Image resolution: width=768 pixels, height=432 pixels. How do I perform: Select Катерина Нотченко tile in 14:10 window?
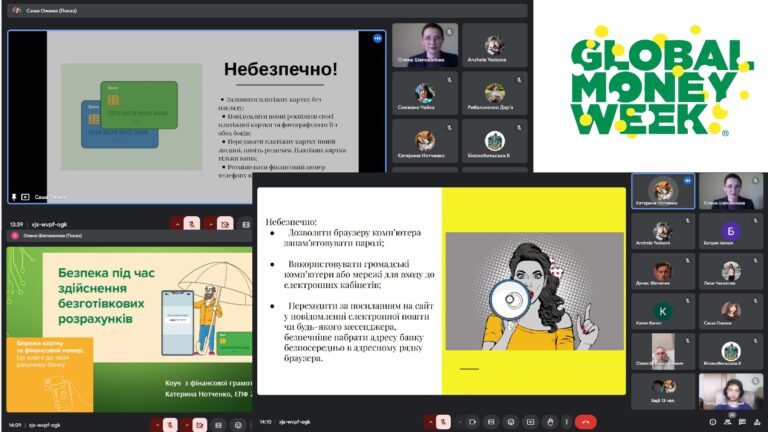pos(663,191)
